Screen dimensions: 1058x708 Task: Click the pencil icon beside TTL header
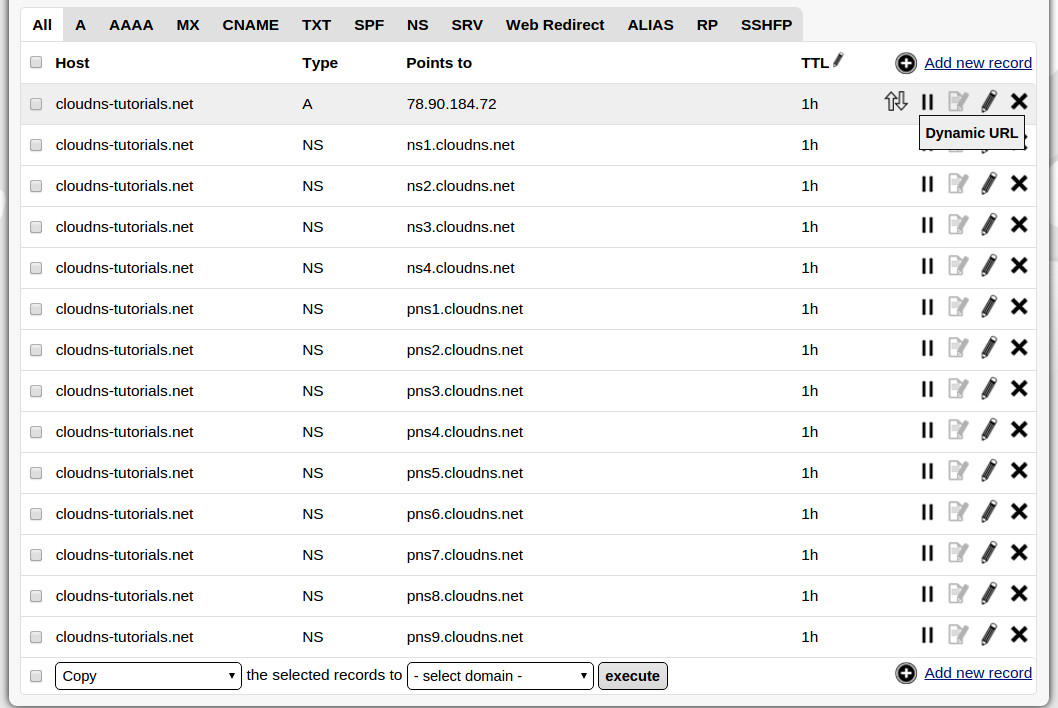coord(838,60)
